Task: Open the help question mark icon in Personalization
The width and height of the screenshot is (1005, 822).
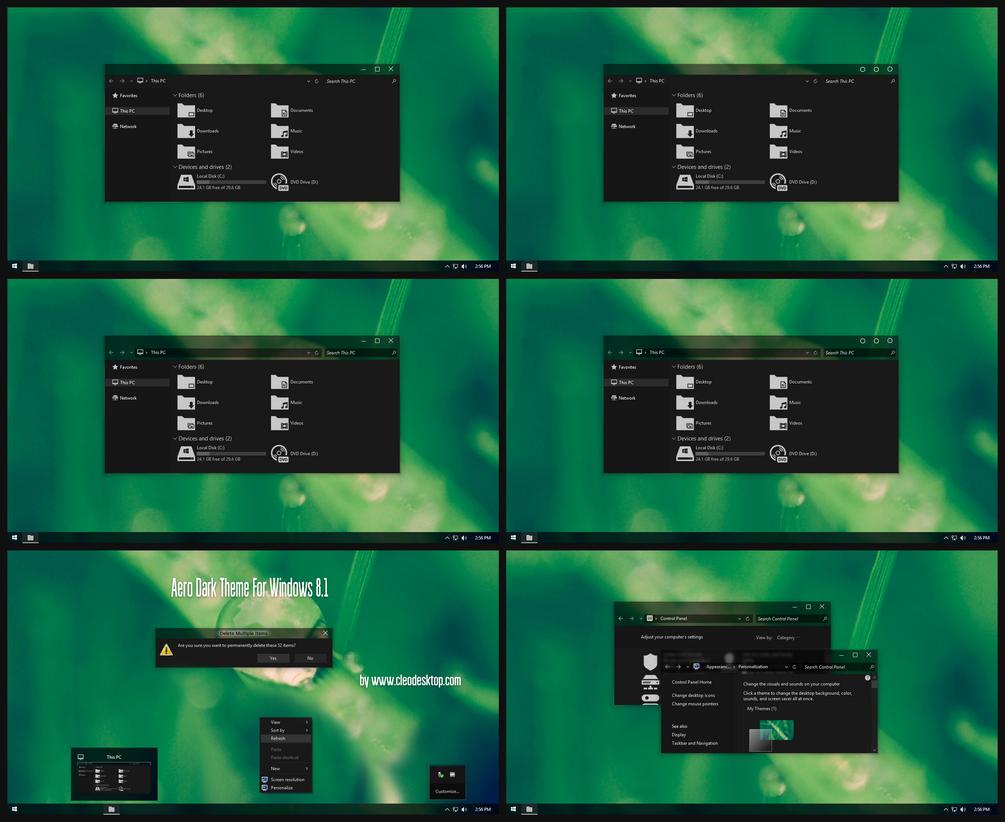Action: [x=868, y=678]
